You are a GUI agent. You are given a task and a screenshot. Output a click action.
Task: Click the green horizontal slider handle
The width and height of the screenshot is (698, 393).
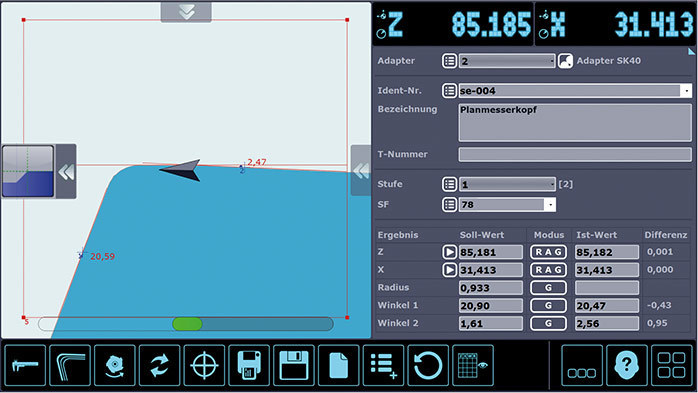click(x=187, y=324)
